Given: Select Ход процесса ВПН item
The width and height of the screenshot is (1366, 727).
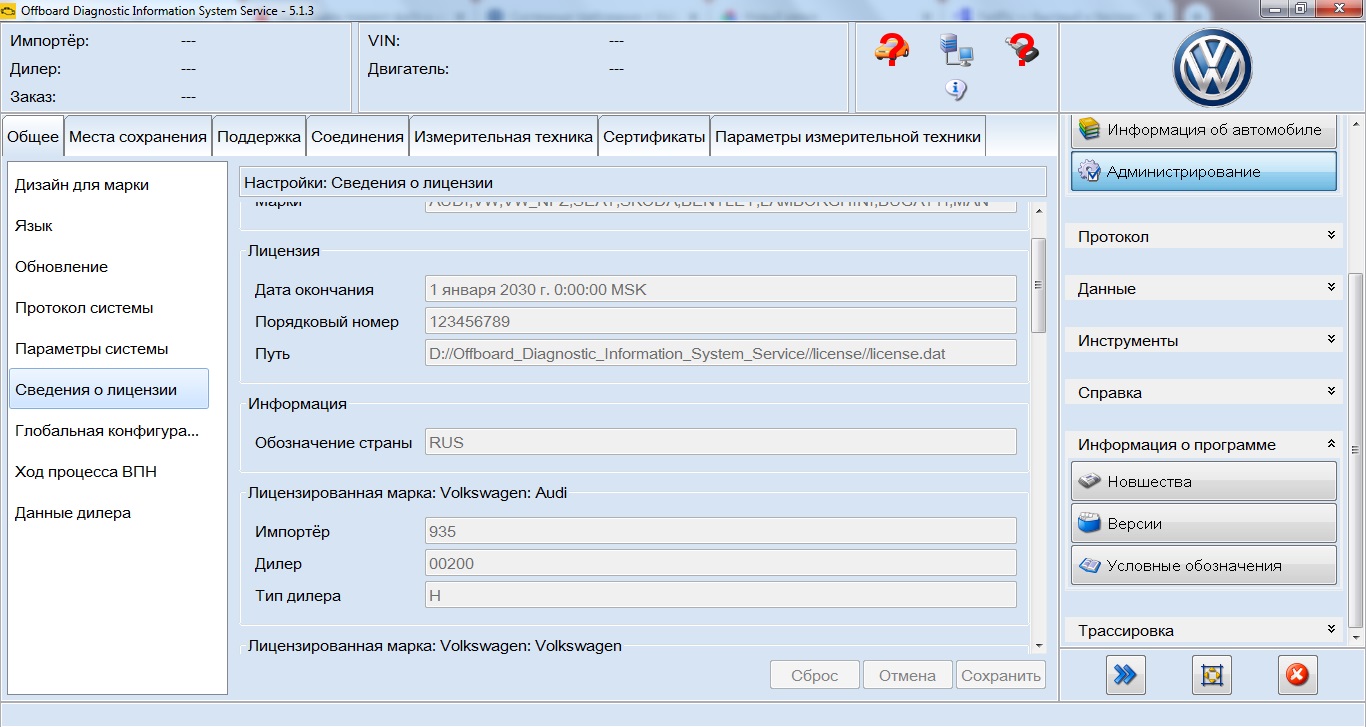Looking at the screenshot, I should click(109, 472).
